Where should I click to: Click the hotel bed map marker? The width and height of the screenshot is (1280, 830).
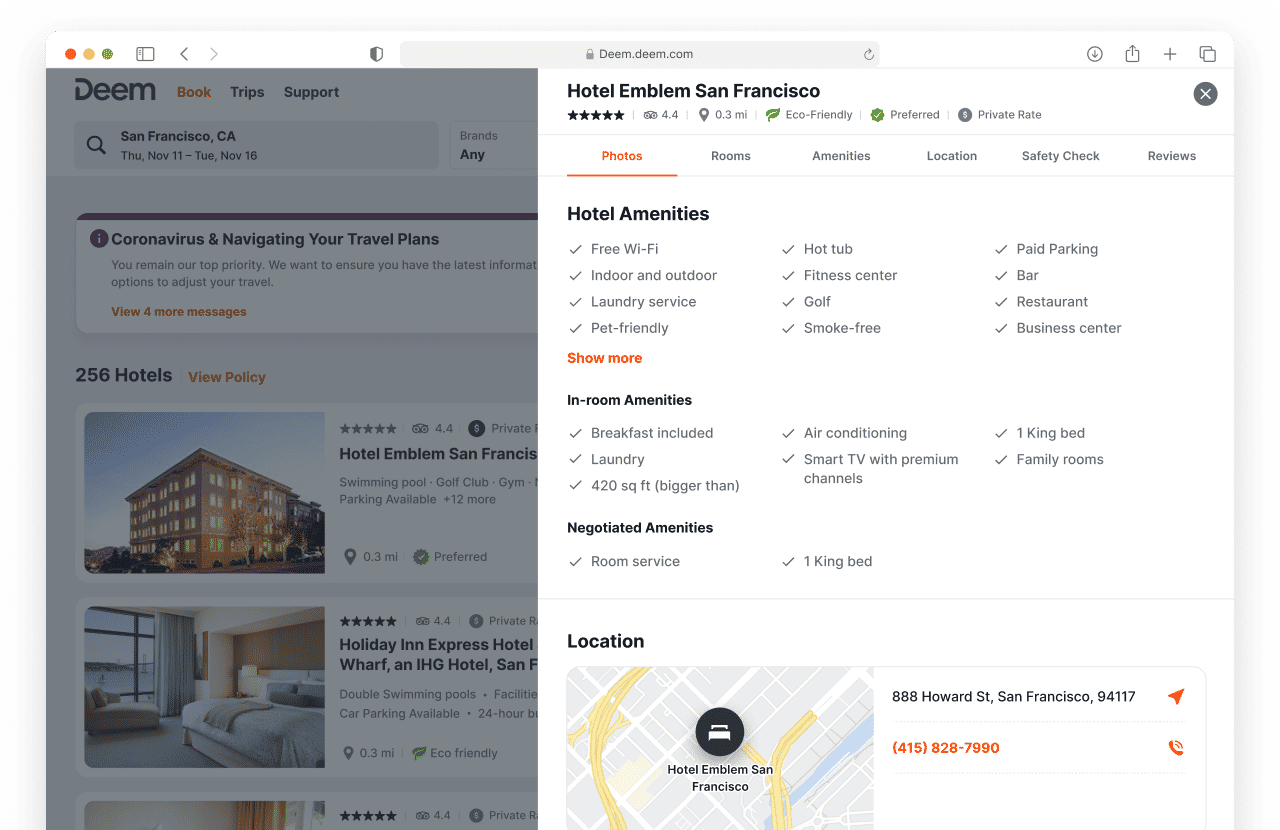720,732
